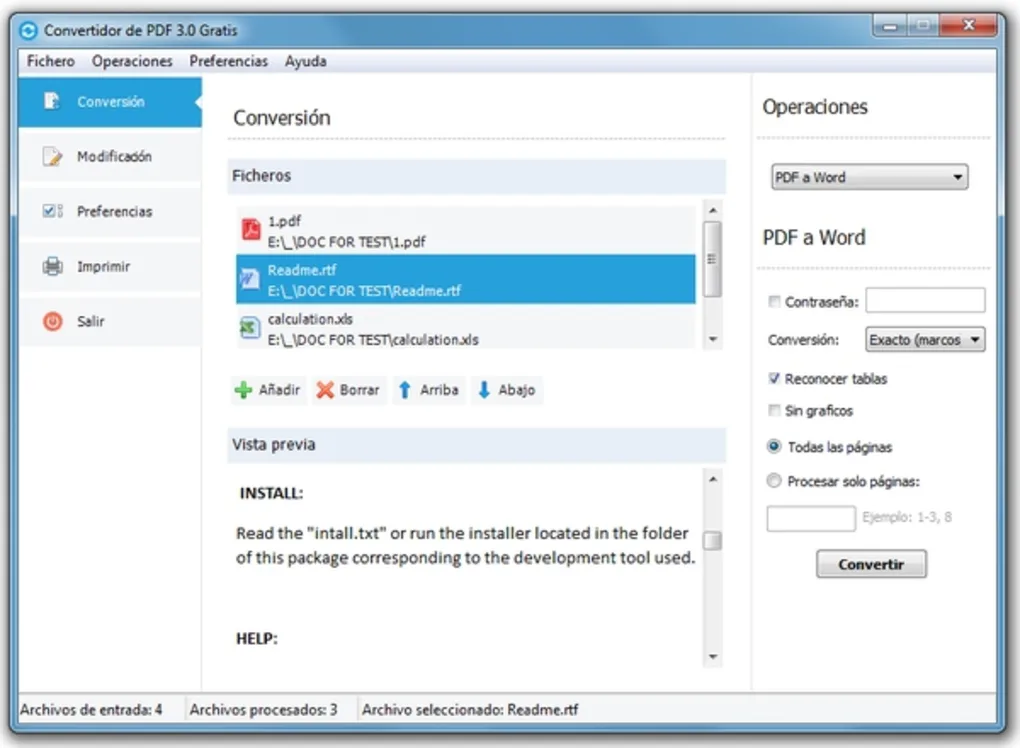Click the red X Borrar icon
The width and height of the screenshot is (1020, 748).
[325, 390]
